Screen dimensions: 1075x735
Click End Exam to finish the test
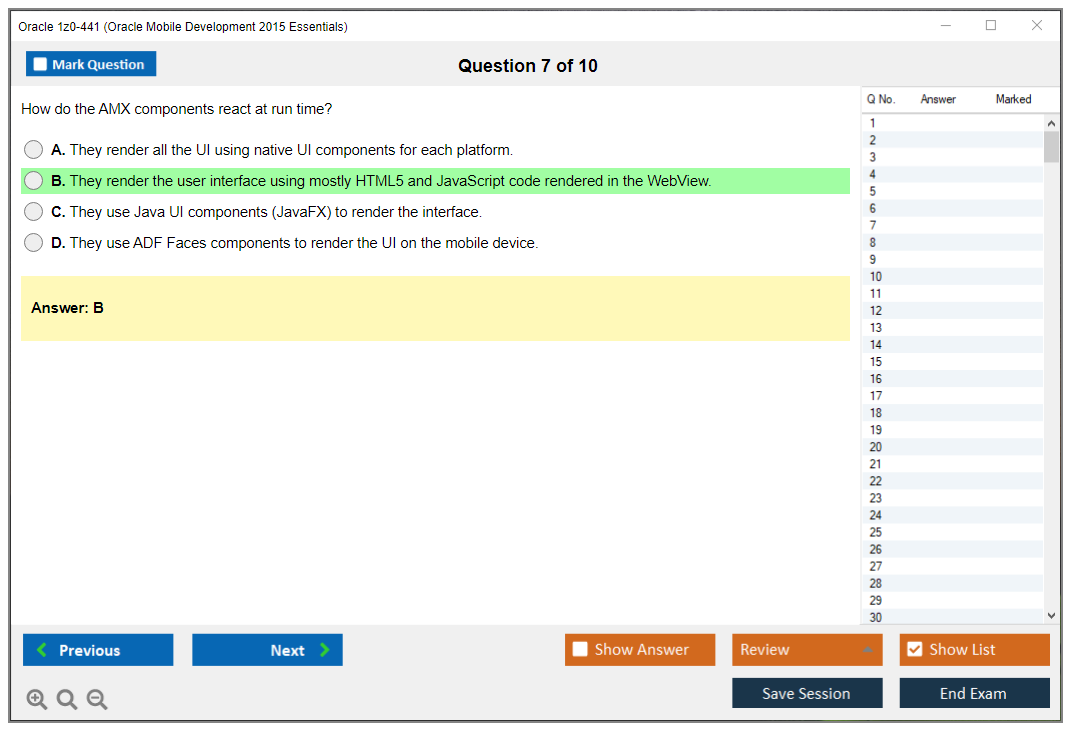[x=974, y=692]
